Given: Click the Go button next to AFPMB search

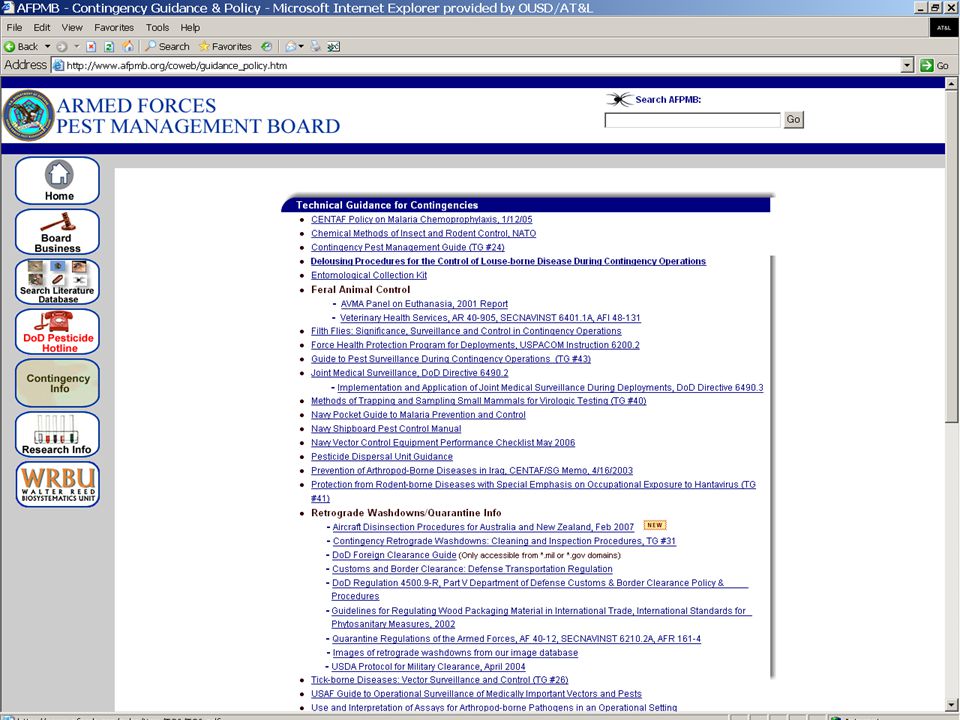Looking at the screenshot, I should coord(793,119).
